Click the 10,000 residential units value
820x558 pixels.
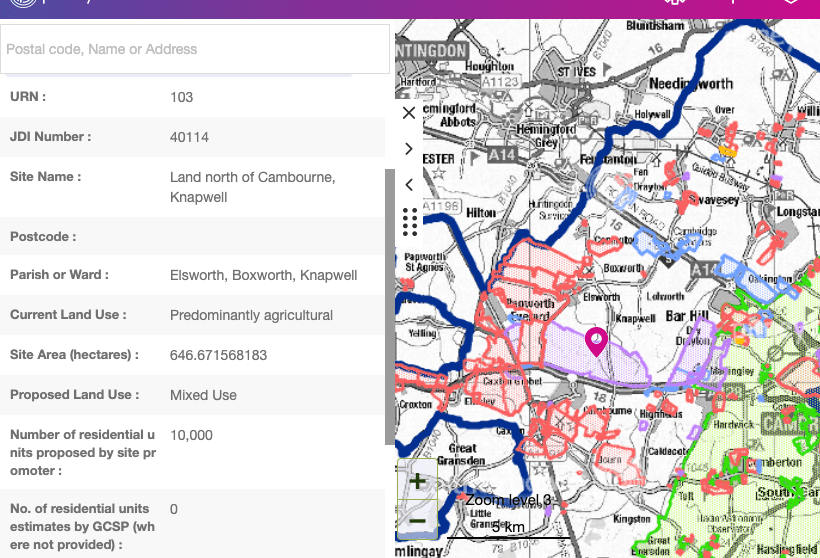[x=191, y=435]
